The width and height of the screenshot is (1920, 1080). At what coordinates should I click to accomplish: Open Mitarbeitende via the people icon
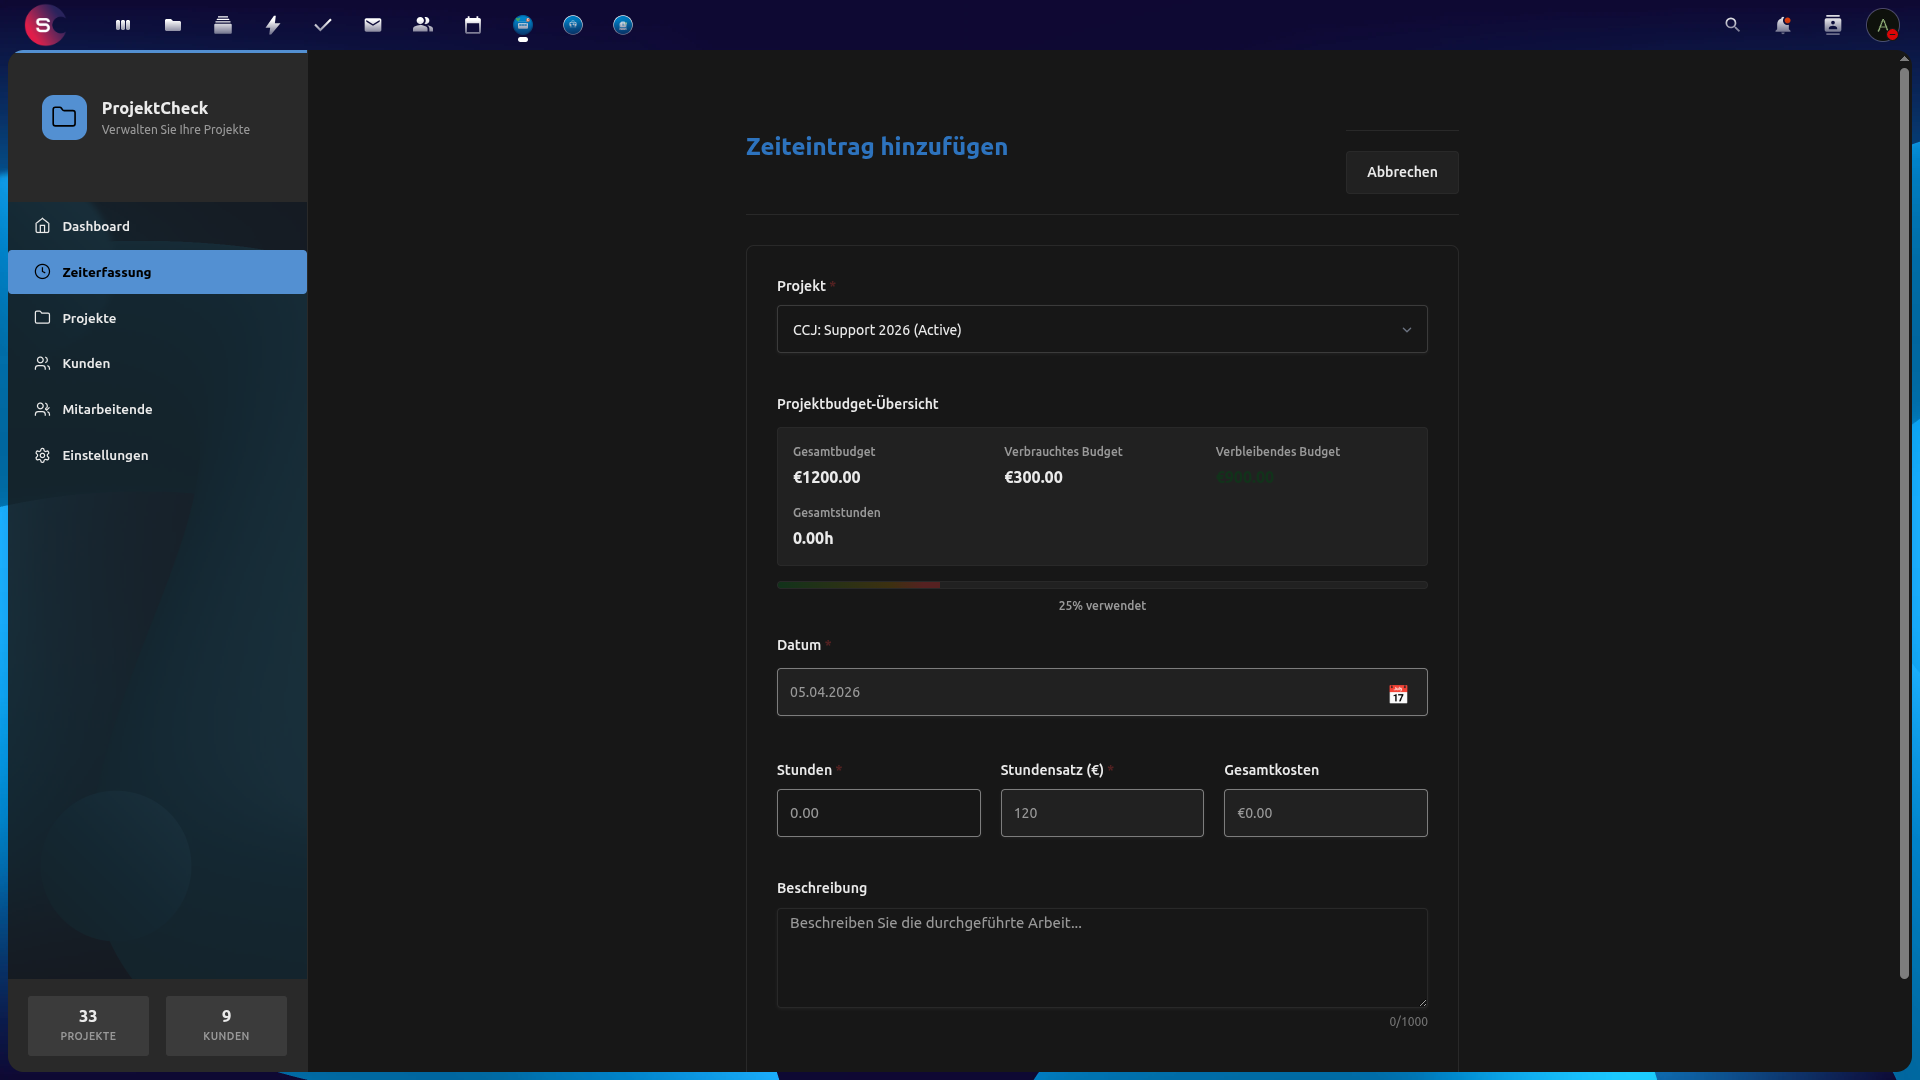tap(42, 409)
